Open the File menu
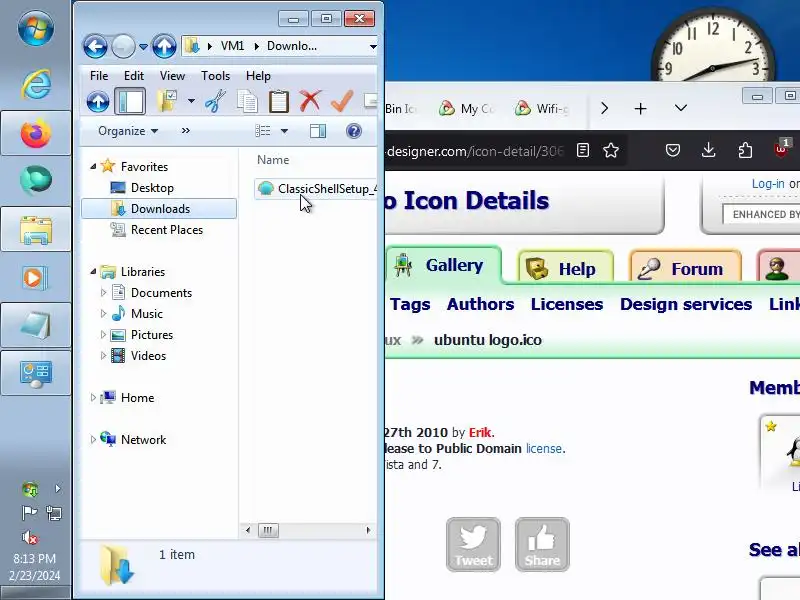 tap(99, 76)
